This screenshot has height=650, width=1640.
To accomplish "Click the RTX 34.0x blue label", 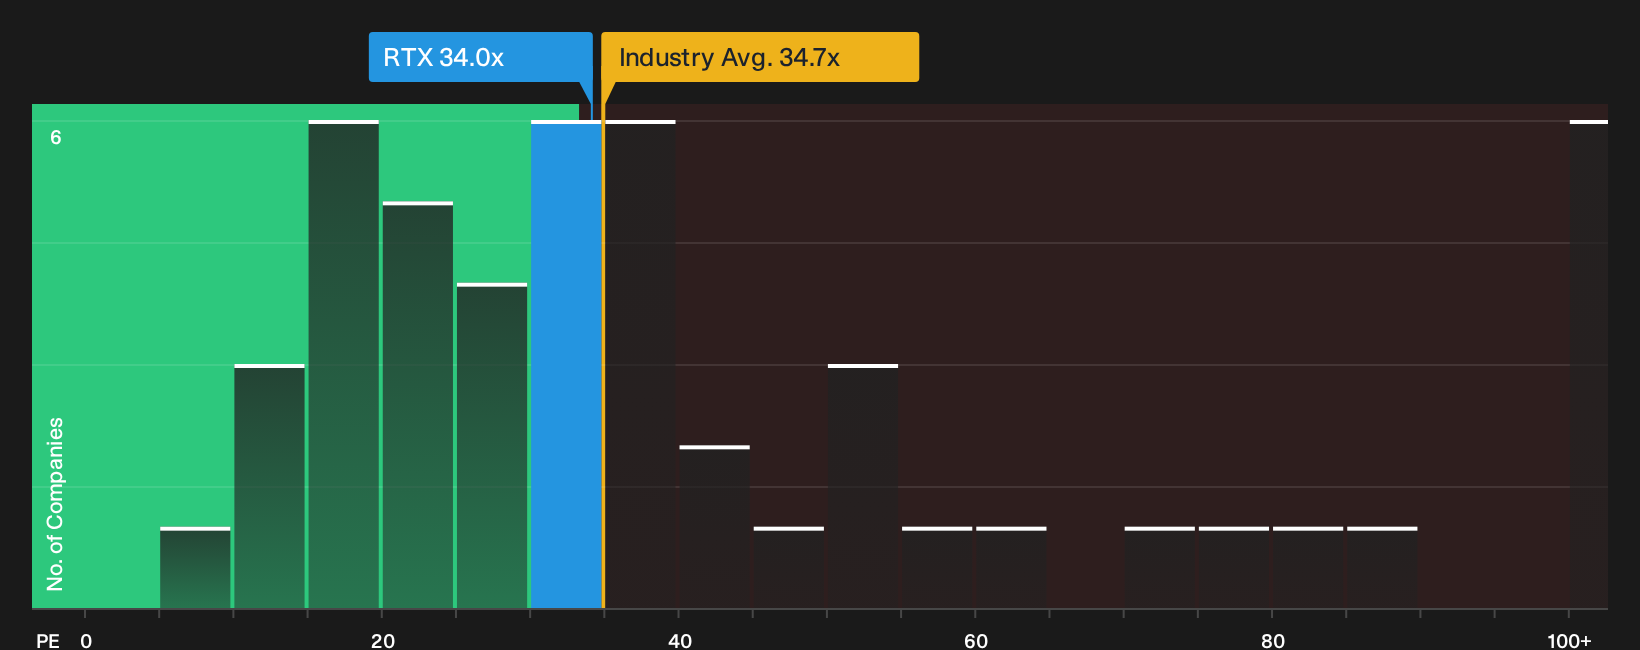I will point(480,57).
